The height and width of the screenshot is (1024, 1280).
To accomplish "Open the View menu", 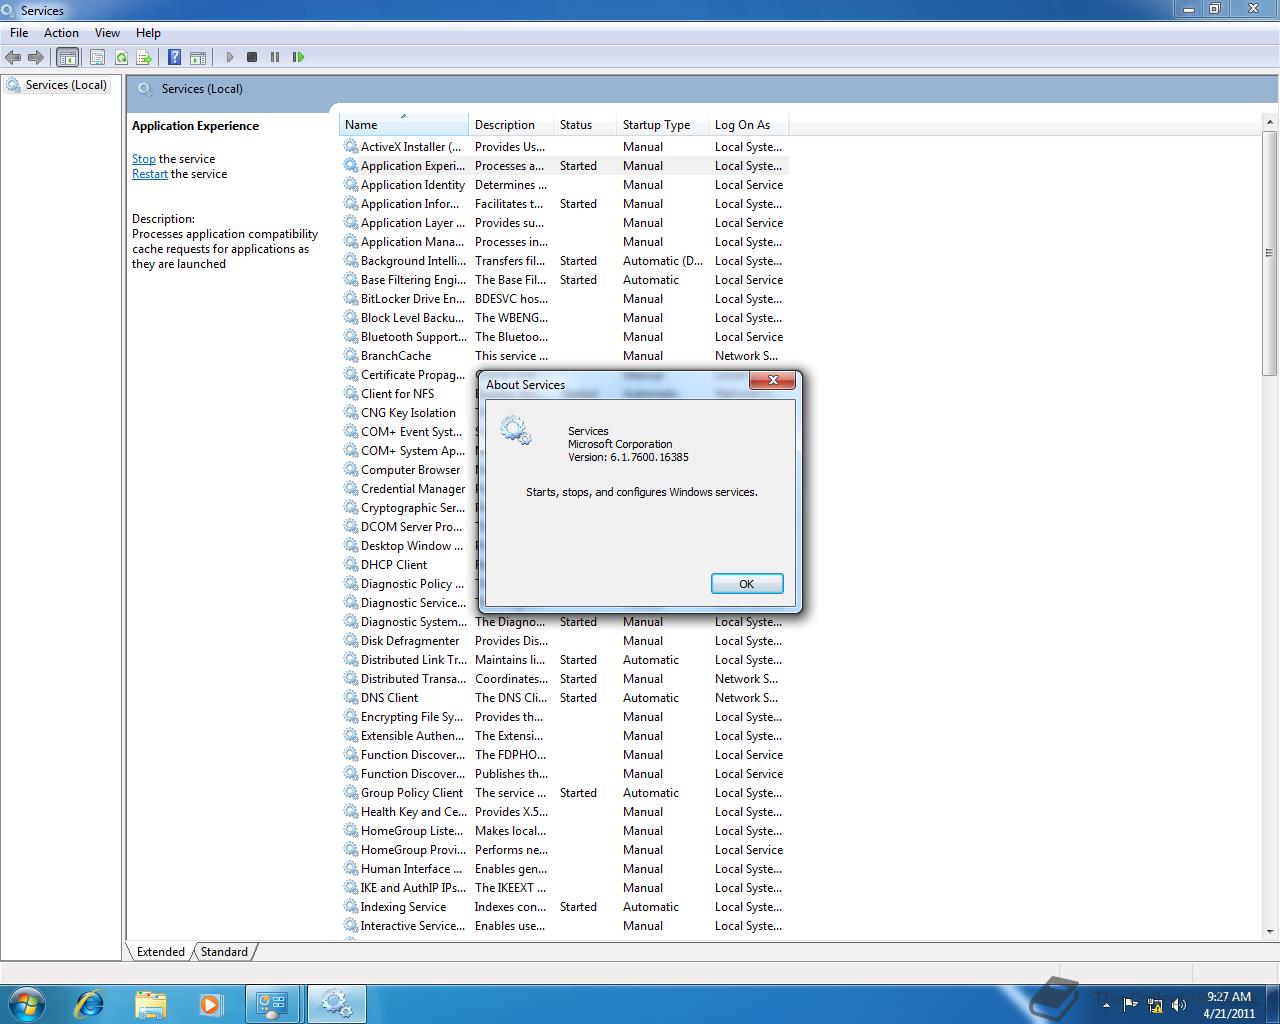I will pos(107,33).
